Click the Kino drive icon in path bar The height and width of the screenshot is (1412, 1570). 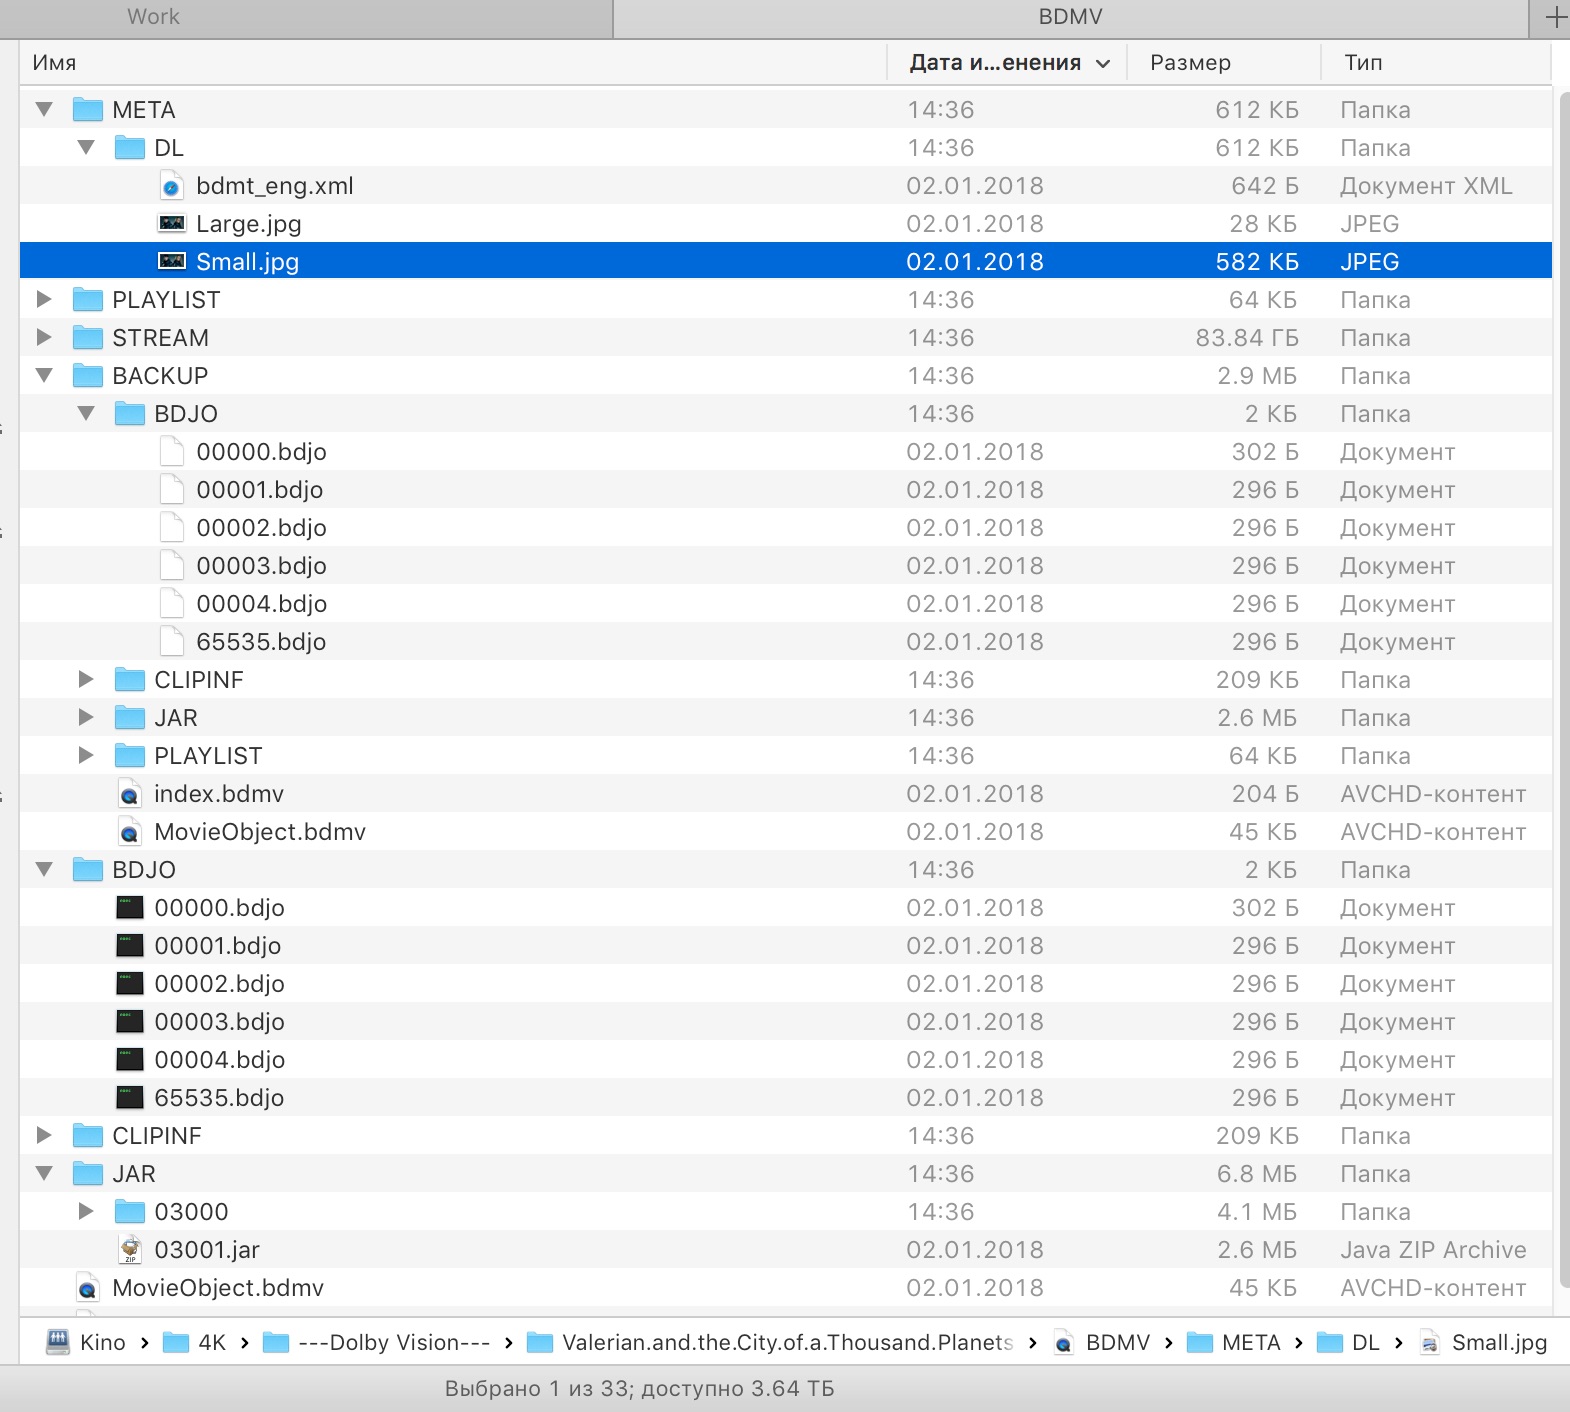coord(58,1342)
